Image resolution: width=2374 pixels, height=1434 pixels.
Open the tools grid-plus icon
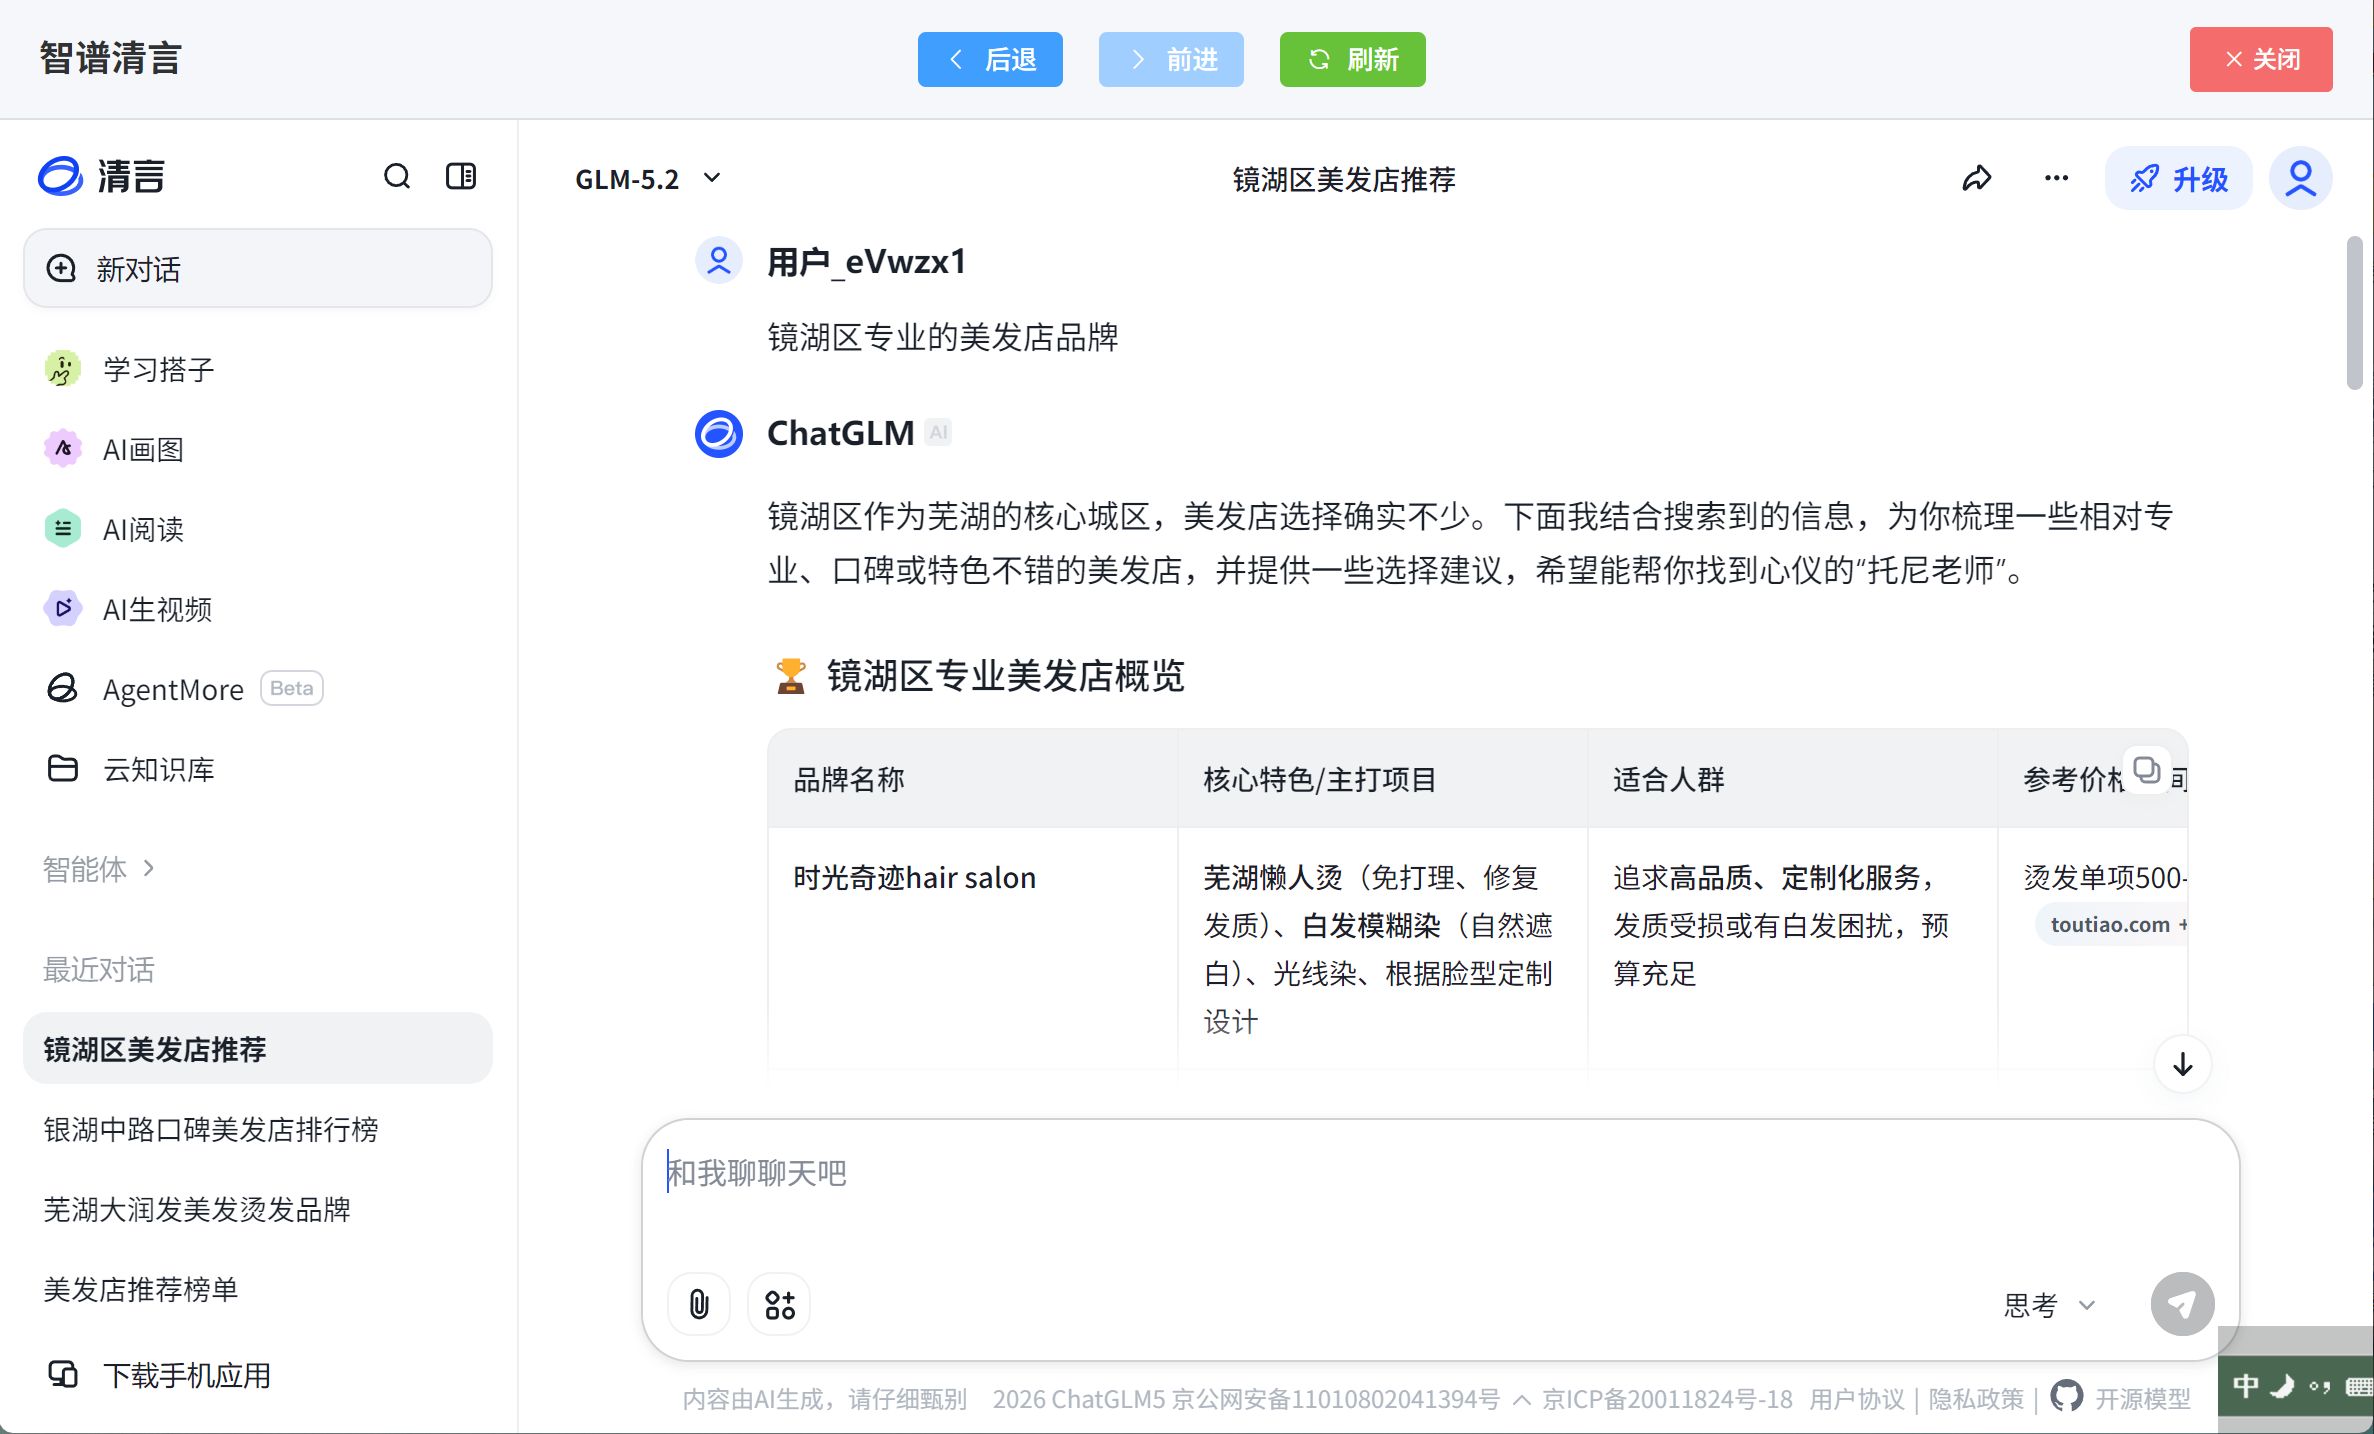[779, 1304]
